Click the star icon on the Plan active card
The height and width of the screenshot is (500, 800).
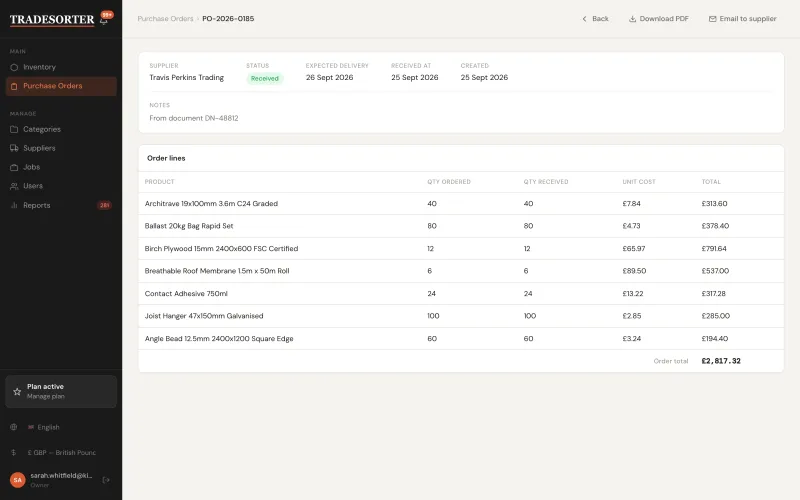[17, 392]
